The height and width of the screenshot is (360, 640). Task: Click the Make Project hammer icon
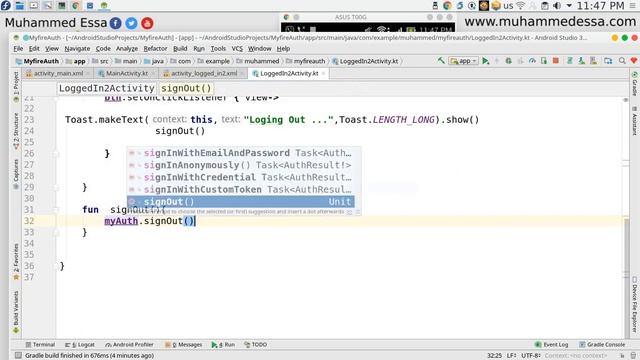click(441, 61)
